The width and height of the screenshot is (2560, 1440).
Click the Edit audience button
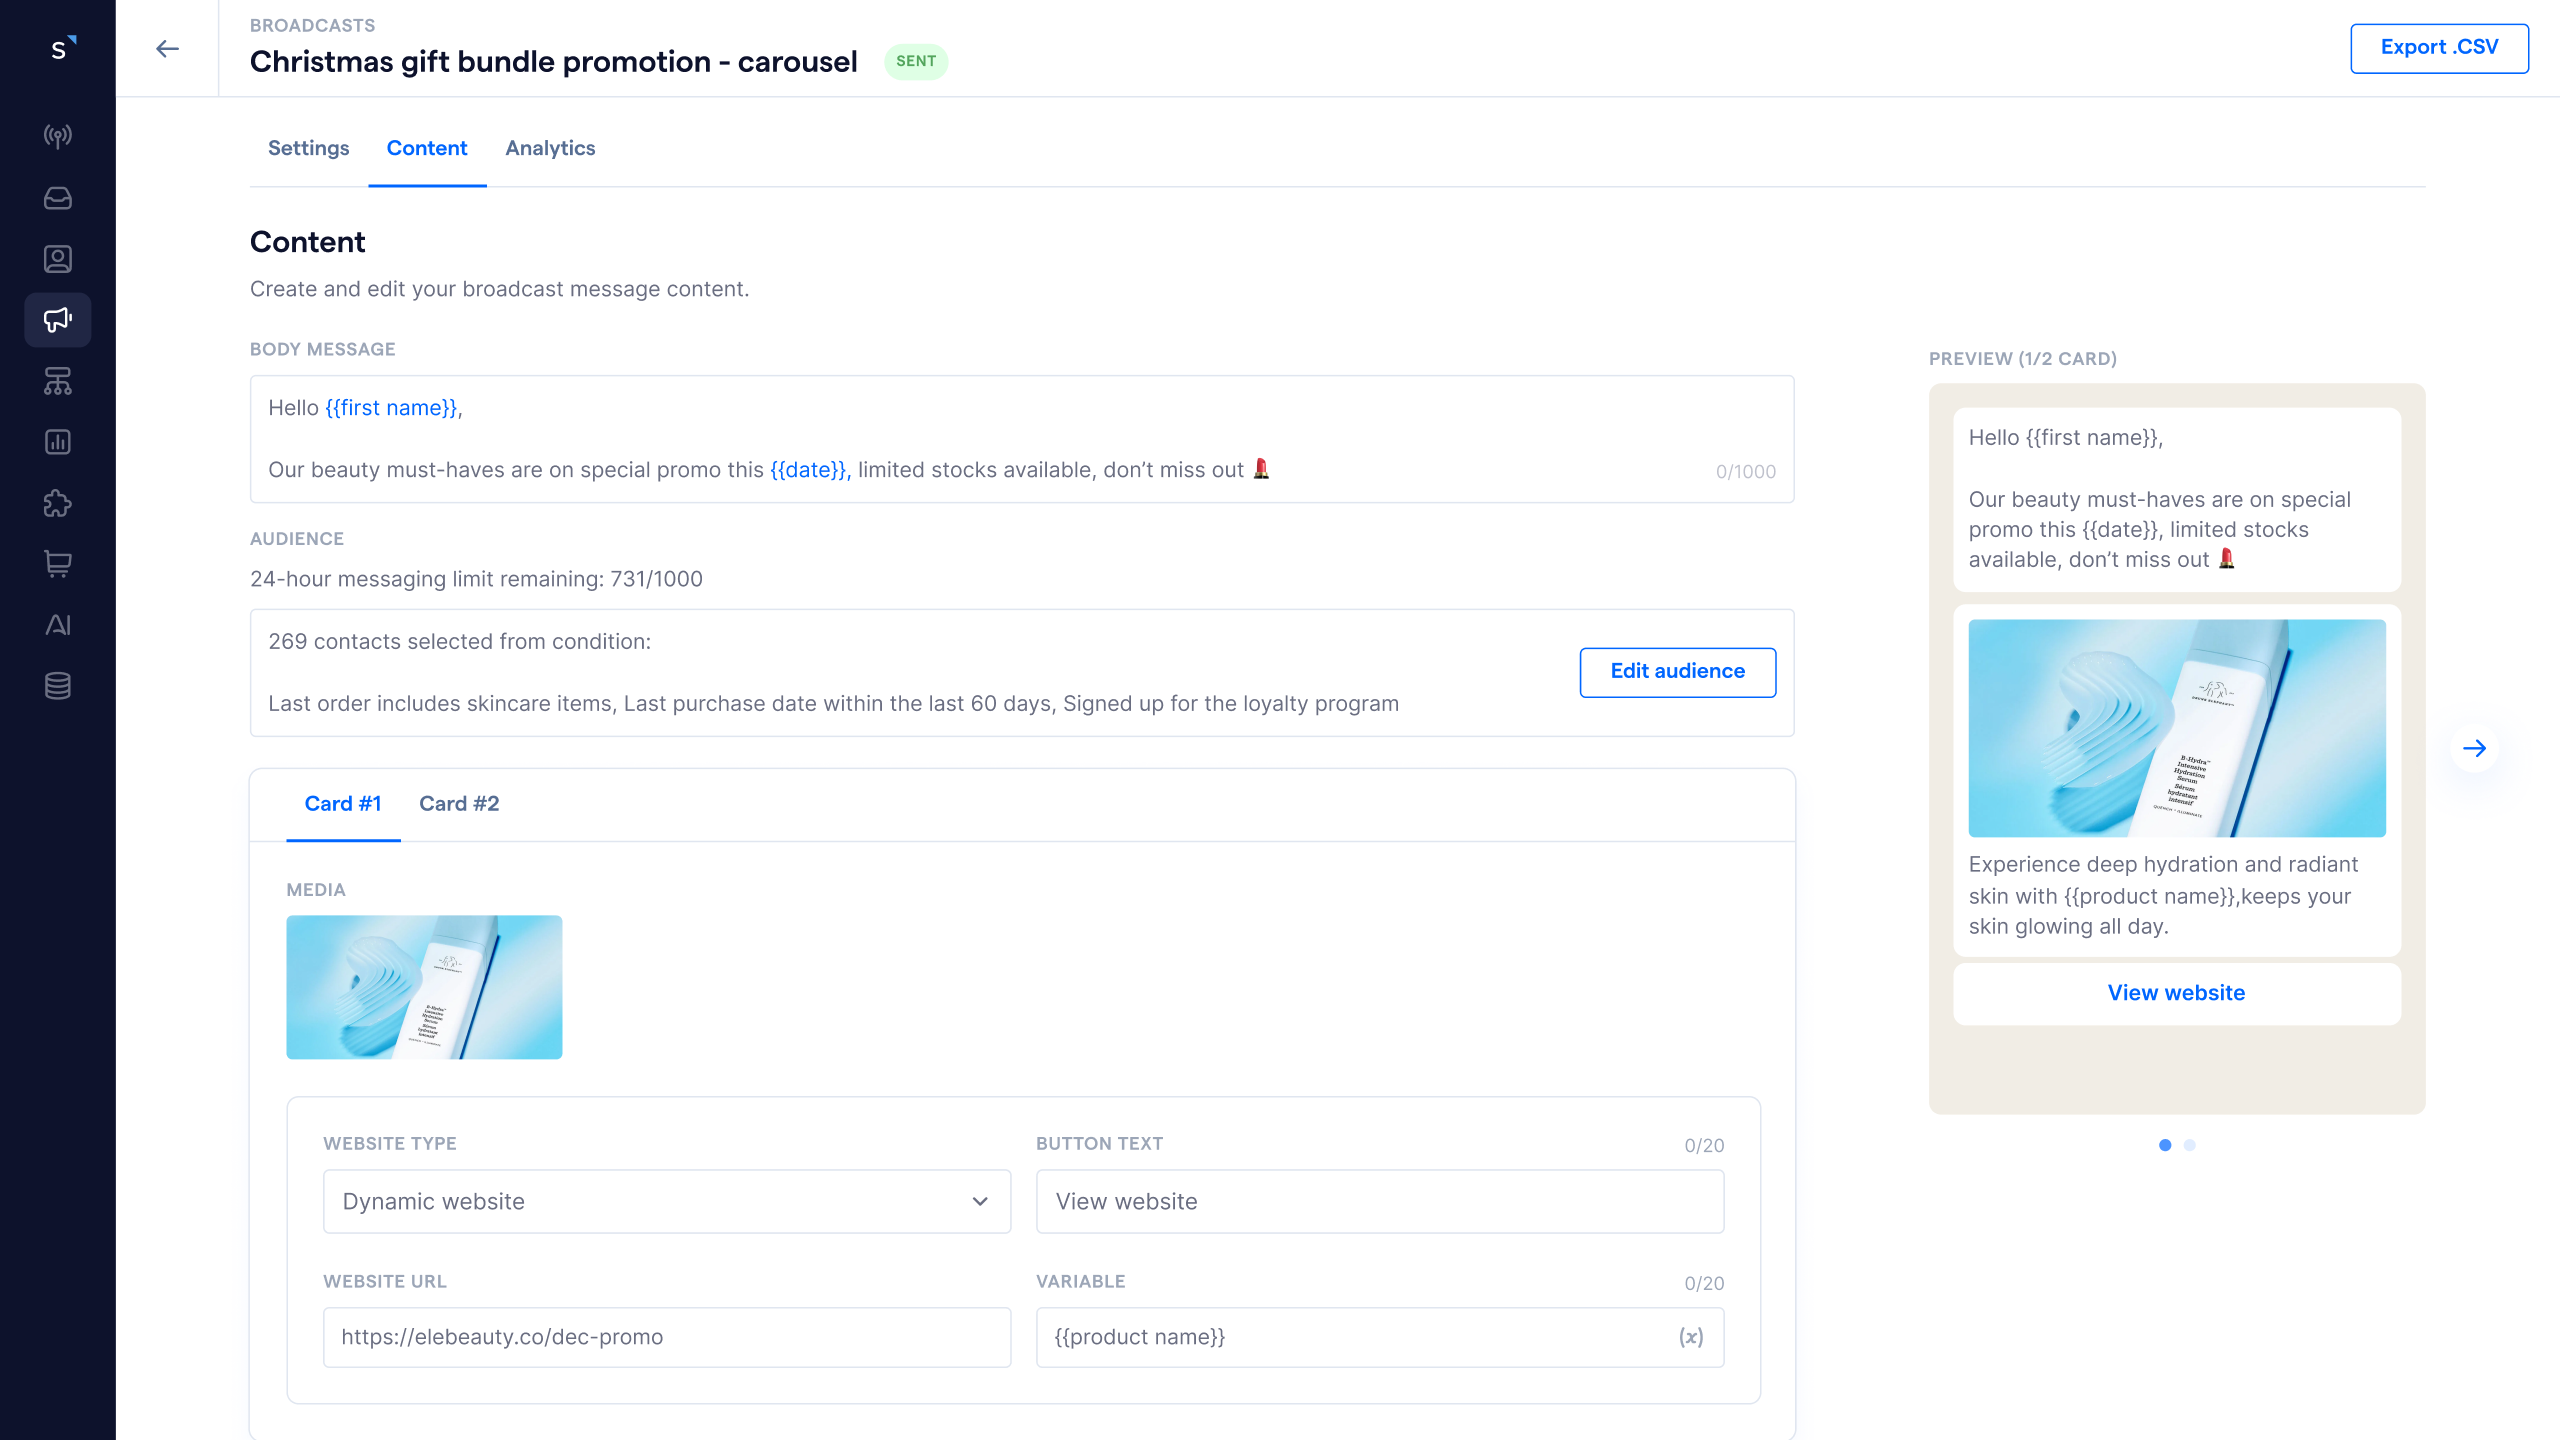coord(1677,672)
